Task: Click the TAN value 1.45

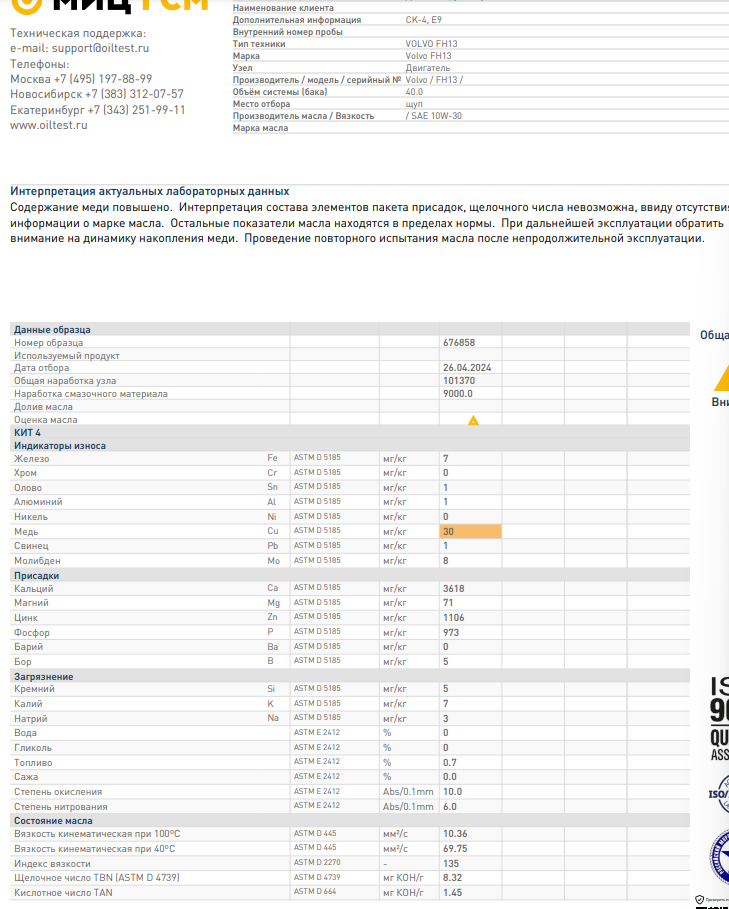Action: [453, 893]
